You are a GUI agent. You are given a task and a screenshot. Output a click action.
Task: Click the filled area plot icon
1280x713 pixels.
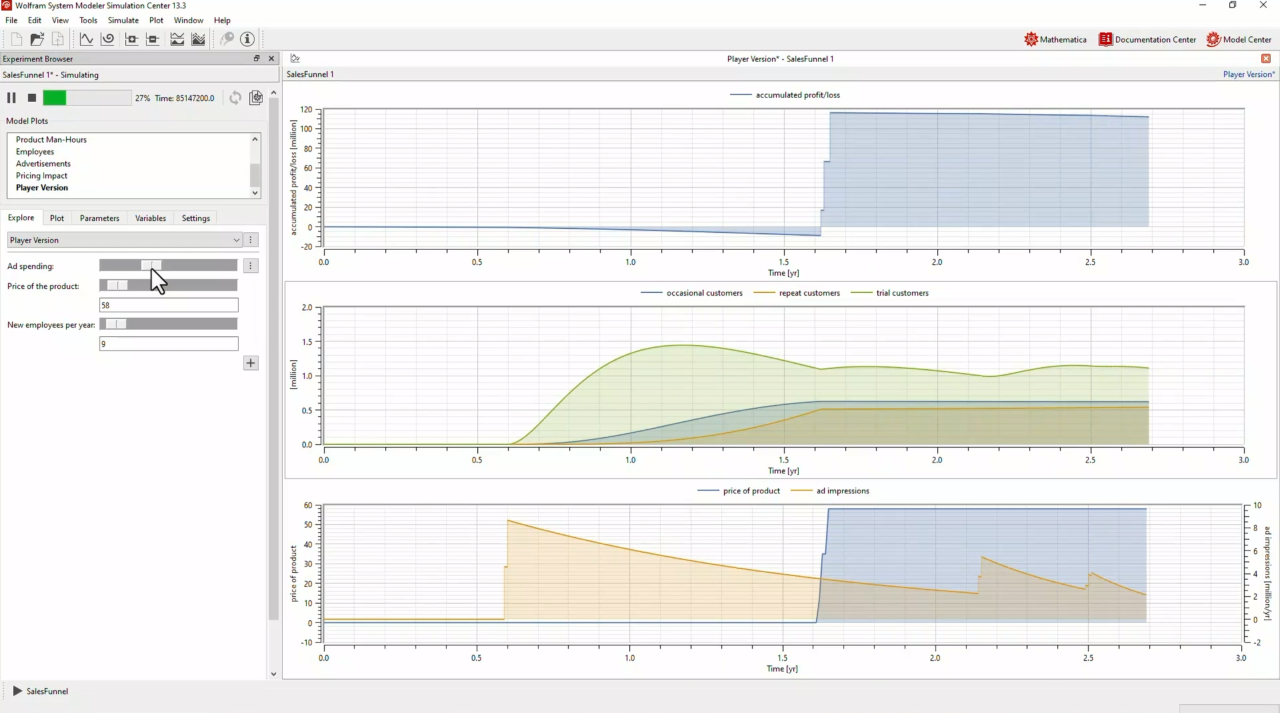[198, 39]
